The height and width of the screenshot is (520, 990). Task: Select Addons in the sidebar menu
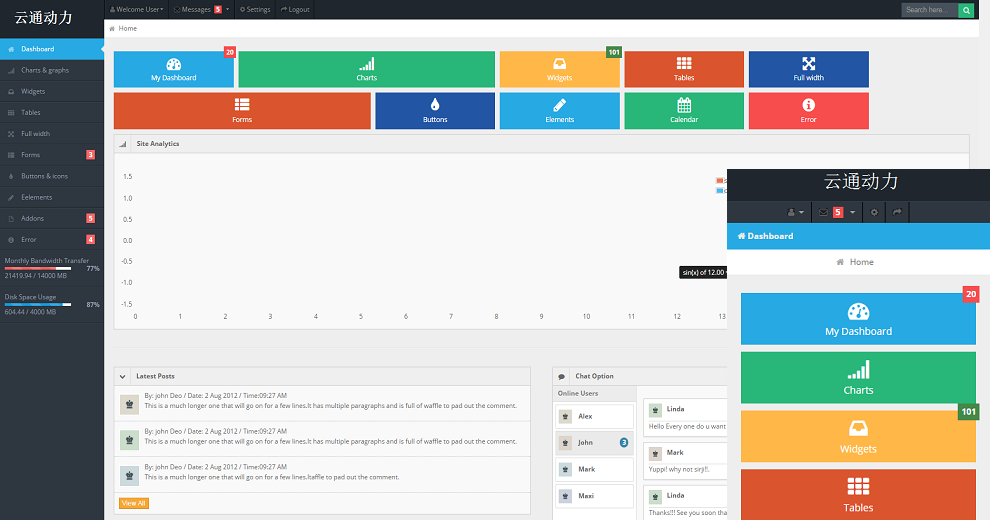pyautogui.click(x=33, y=218)
